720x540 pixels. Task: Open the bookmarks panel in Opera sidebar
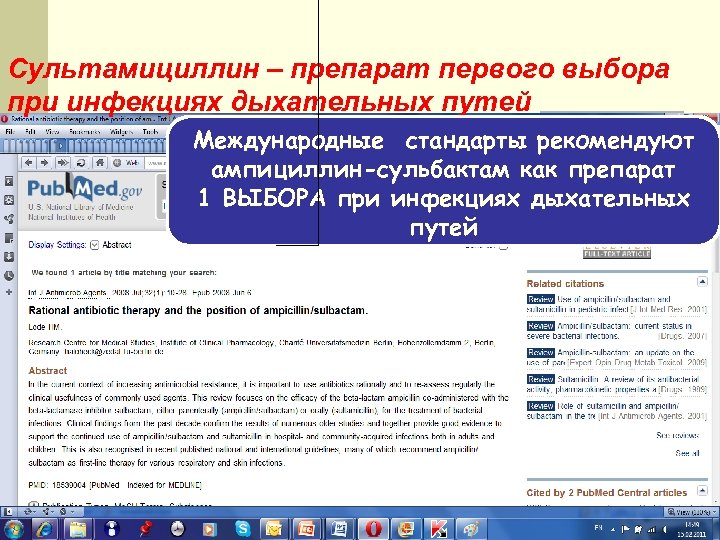click(x=9, y=180)
